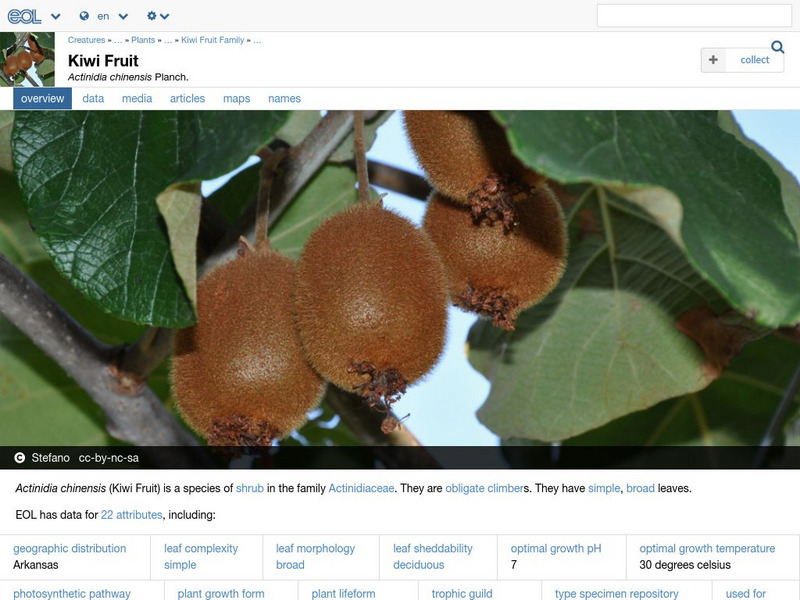Select the articles tab
The width and height of the screenshot is (800, 600).
click(x=189, y=98)
